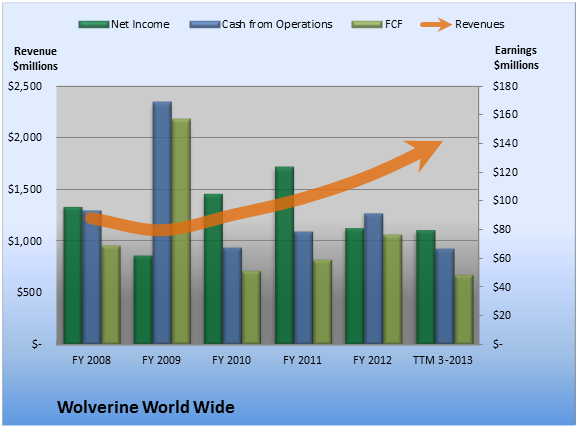Click the $2,000 left axis value
The image size is (577, 427).
coord(25,138)
